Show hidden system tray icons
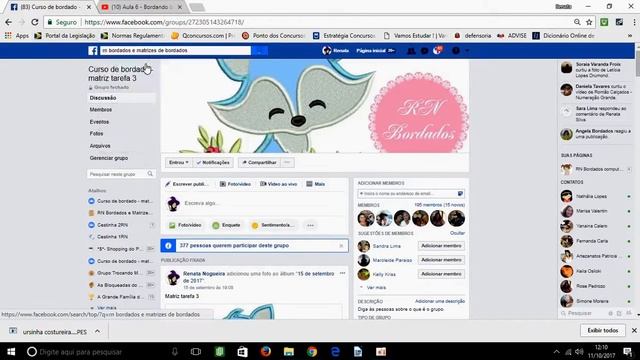 pos(556,352)
